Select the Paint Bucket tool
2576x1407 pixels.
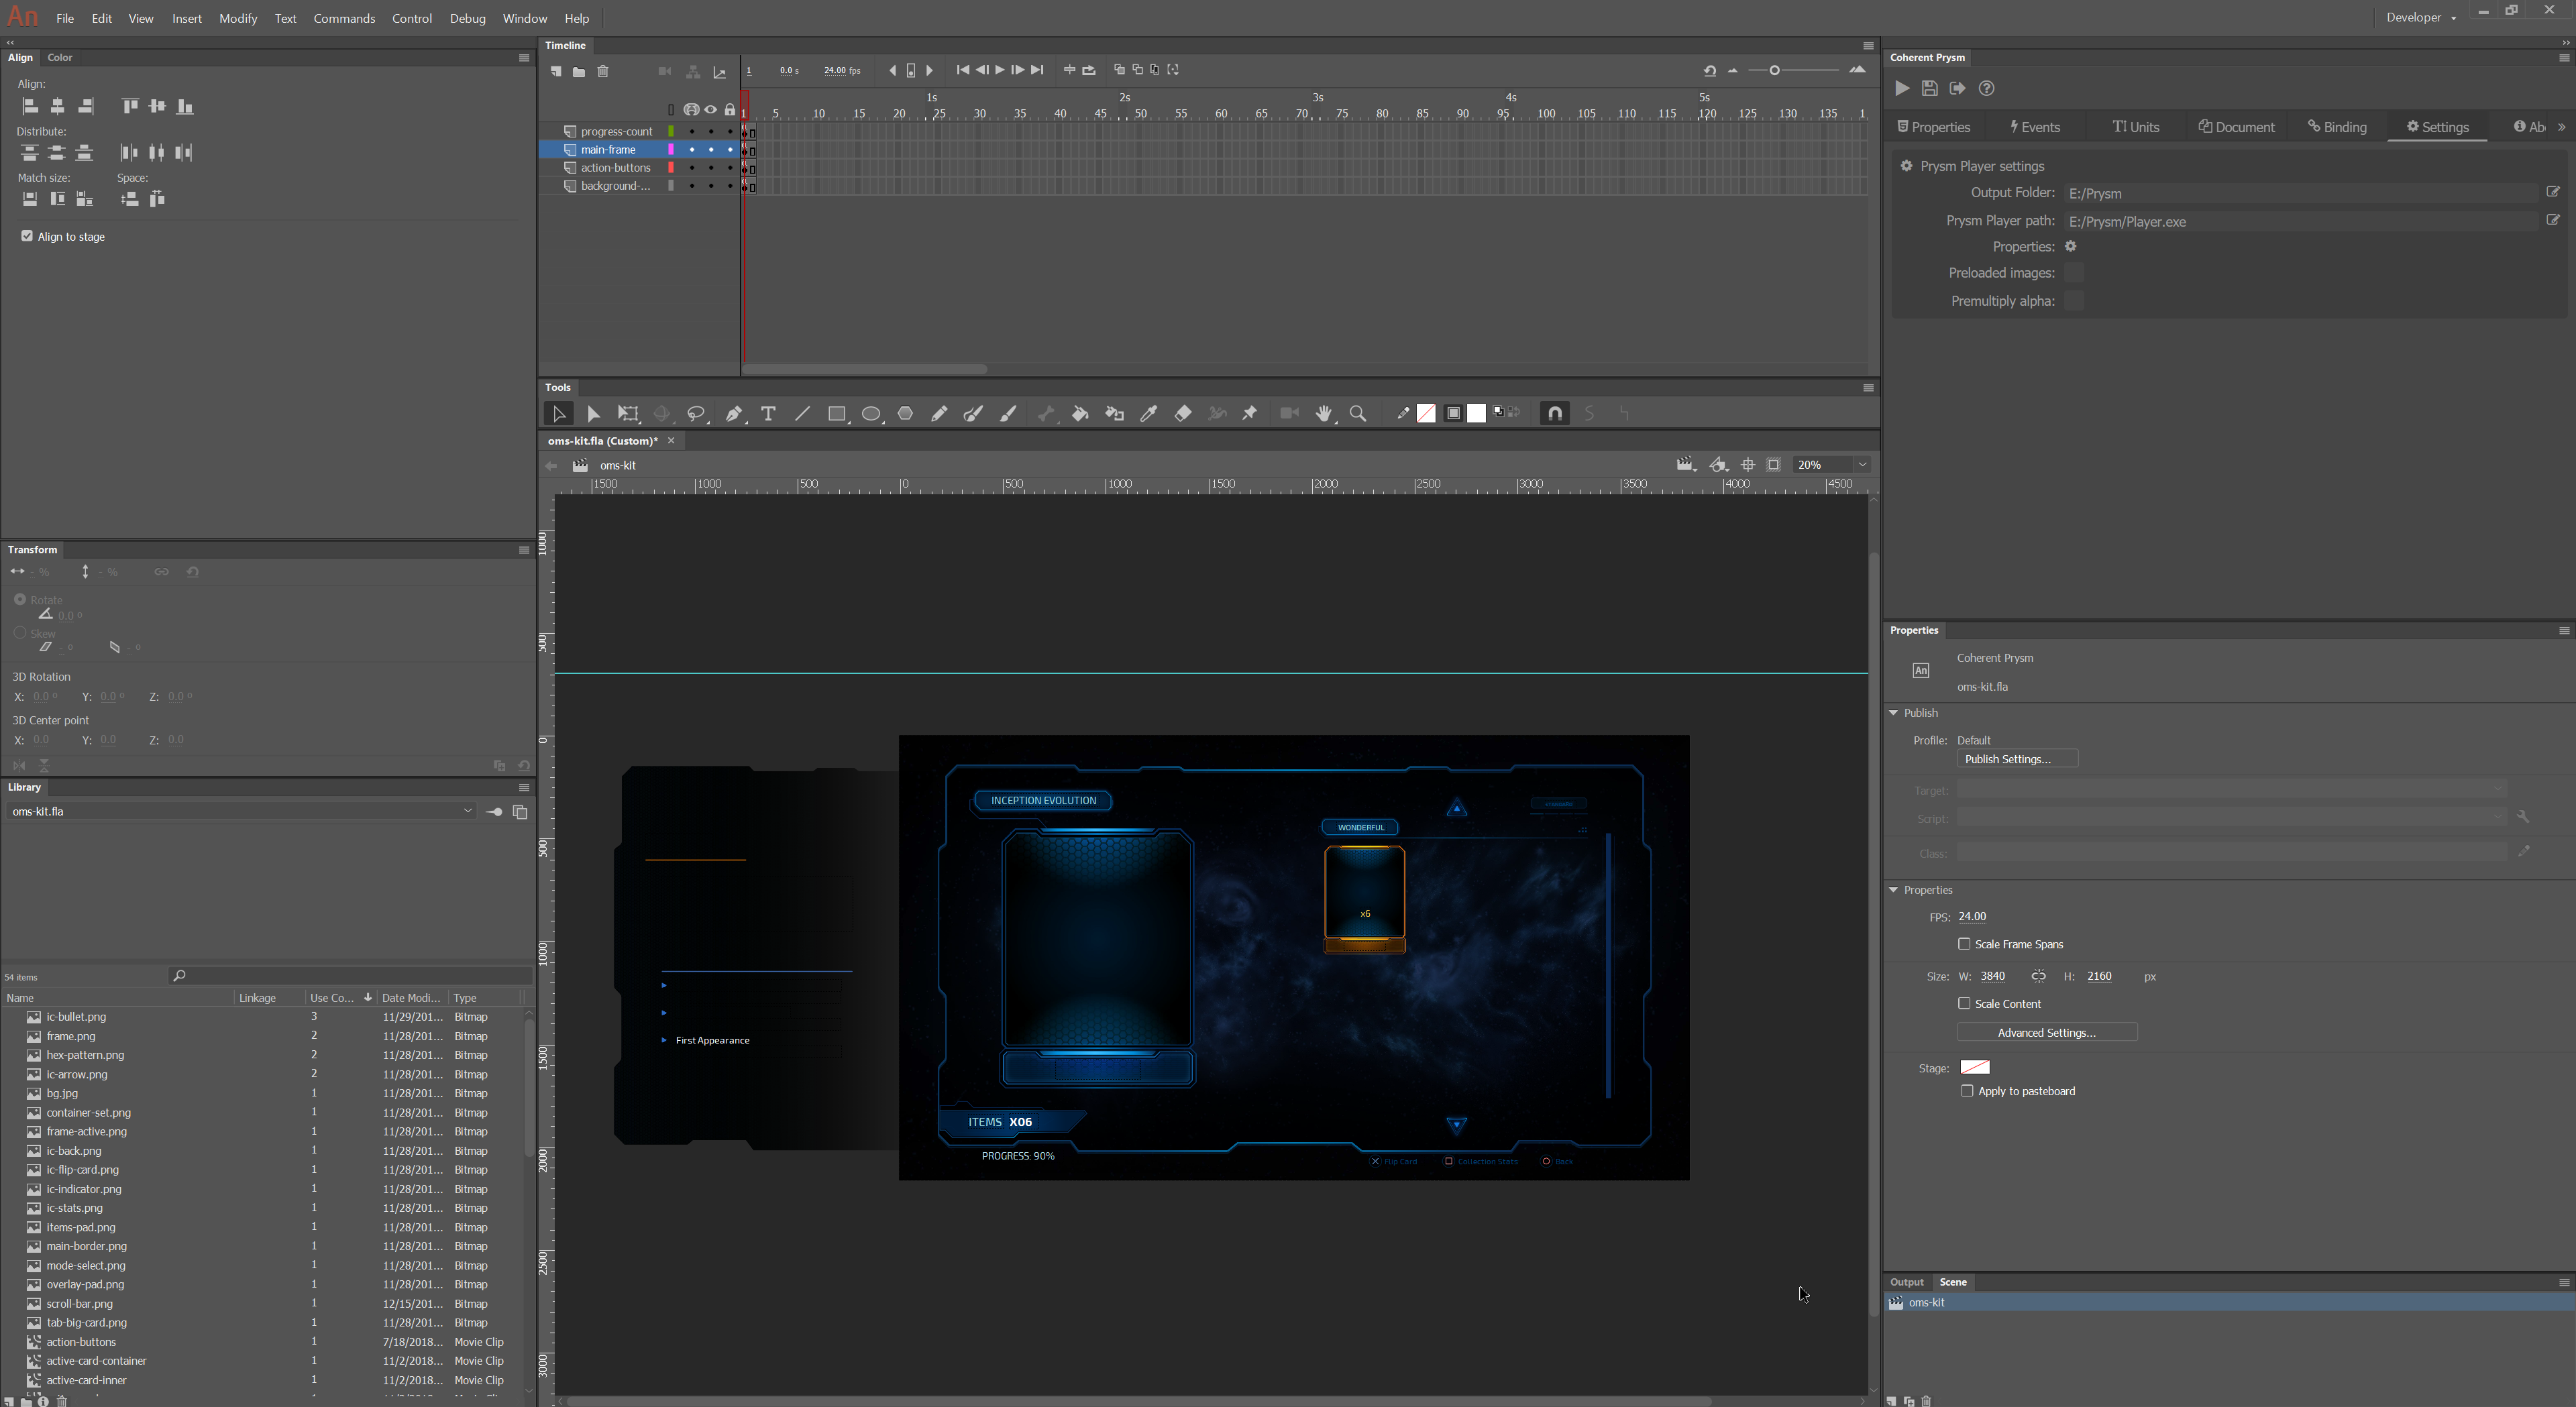click(1080, 413)
